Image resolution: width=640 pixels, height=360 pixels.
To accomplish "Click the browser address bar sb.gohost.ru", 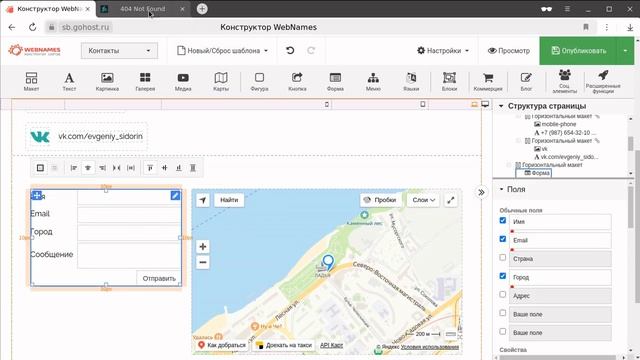I will coord(85,27).
